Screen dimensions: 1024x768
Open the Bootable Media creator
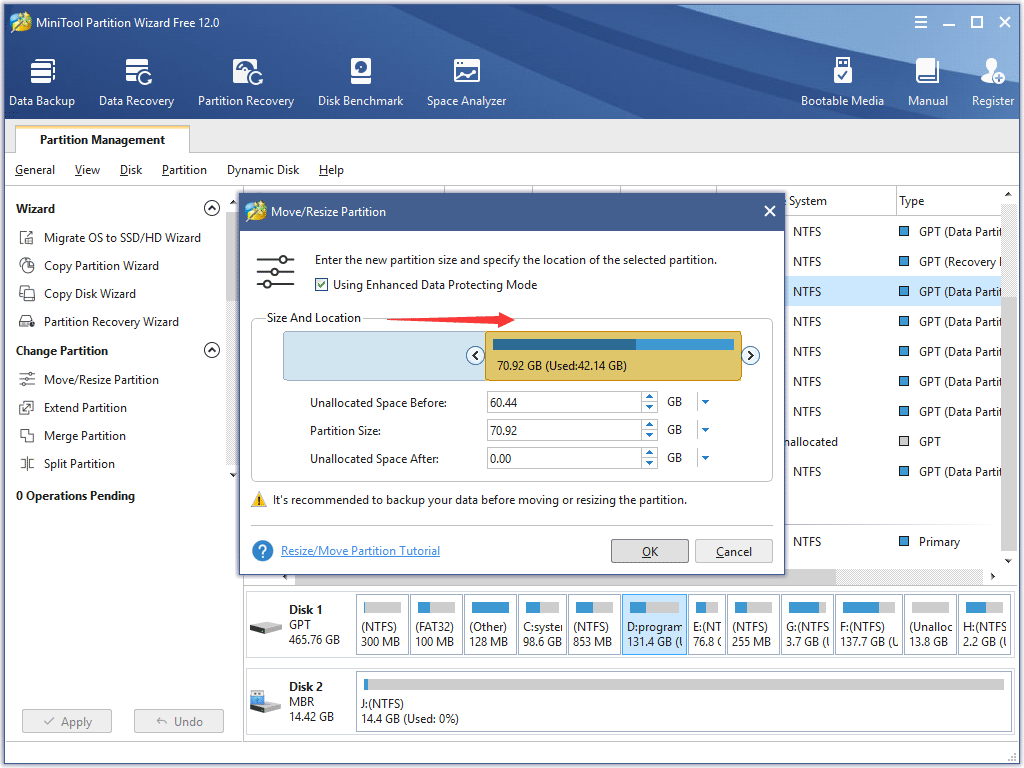(843, 80)
